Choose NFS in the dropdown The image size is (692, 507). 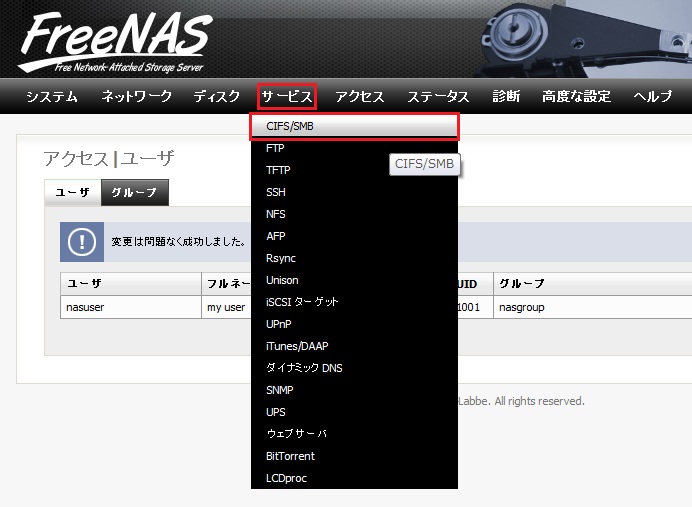pyautogui.click(x=354, y=214)
